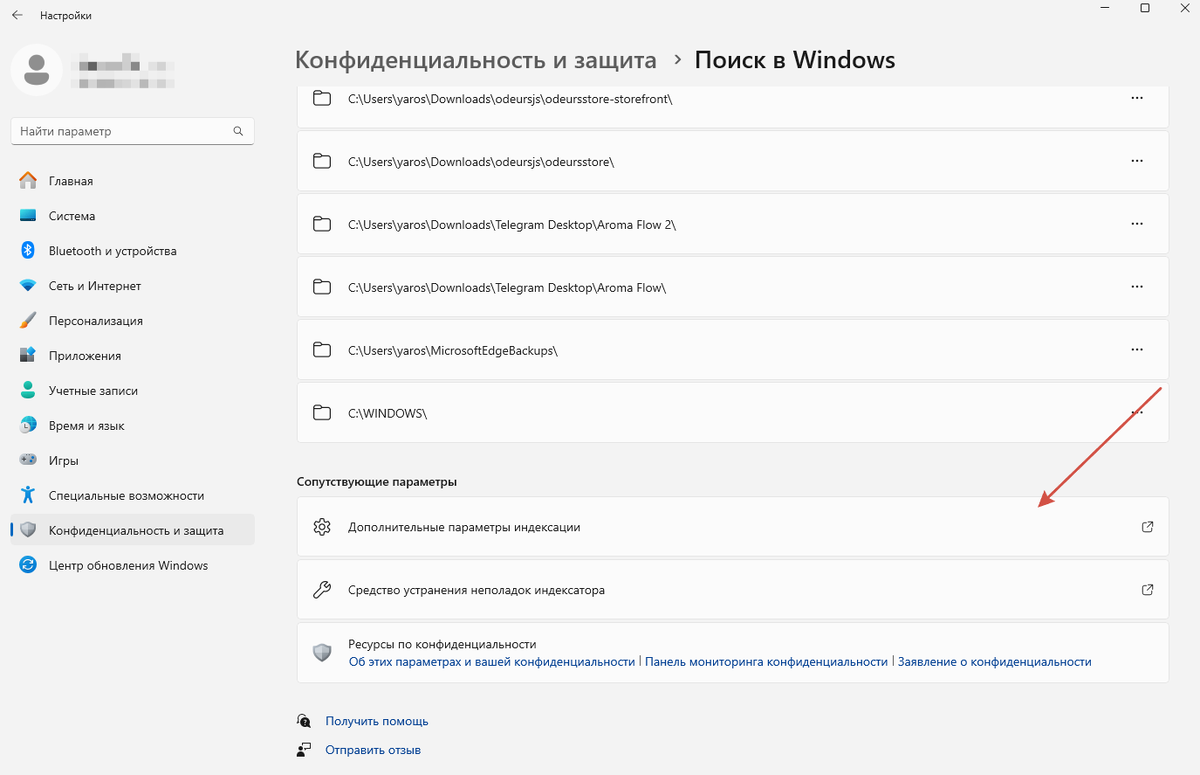Click the folder icon for odeursstore-storefront
Screen dimensions: 1200x775
coord(322,99)
